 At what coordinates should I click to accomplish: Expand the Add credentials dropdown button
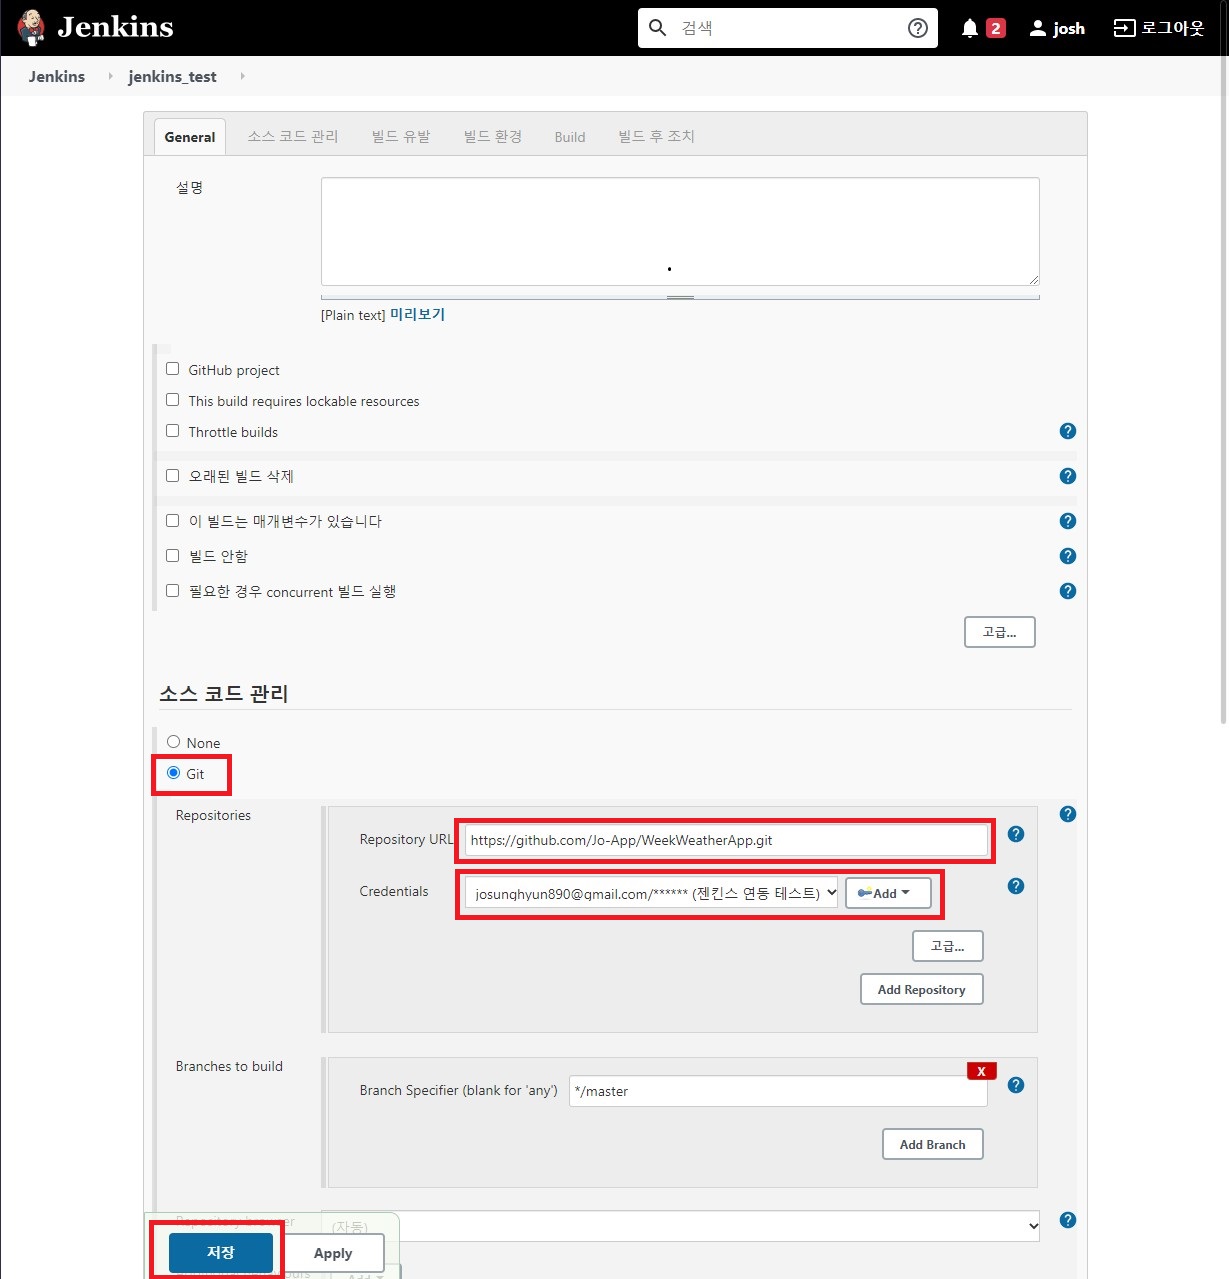(x=888, y=893)
